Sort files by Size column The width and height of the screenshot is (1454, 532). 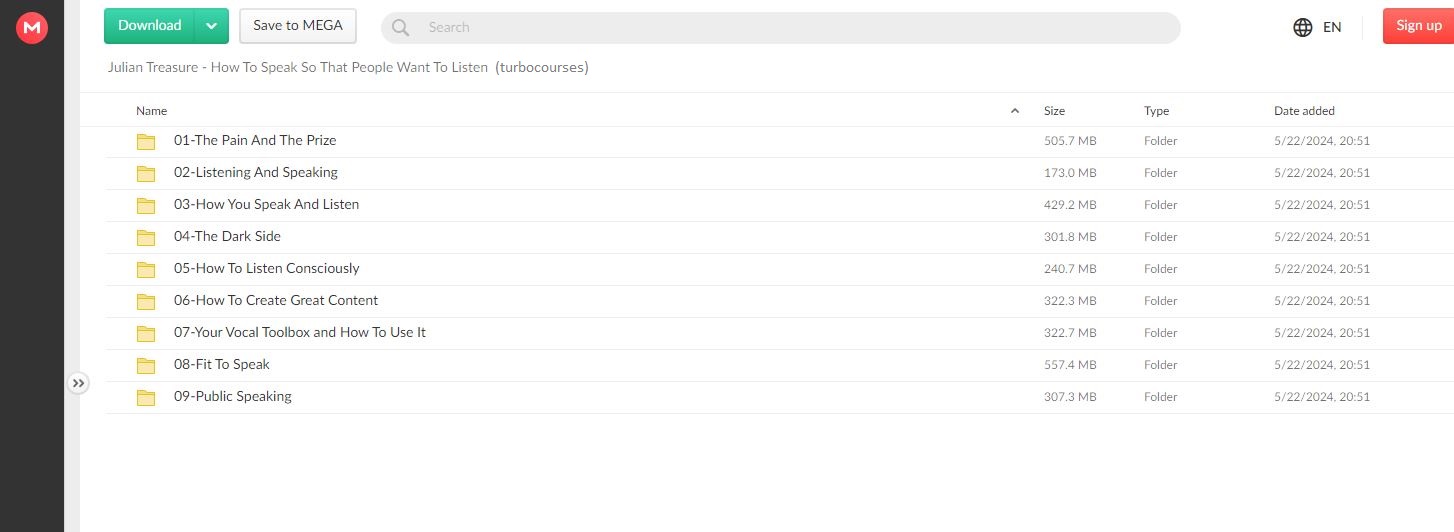[x=1054, y=111]
